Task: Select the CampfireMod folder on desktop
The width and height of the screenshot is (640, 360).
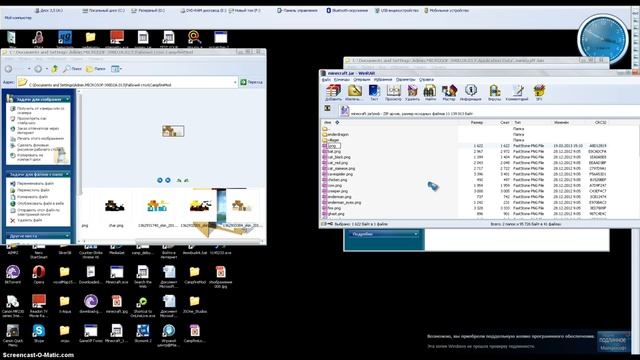Action: click(195, 275)
